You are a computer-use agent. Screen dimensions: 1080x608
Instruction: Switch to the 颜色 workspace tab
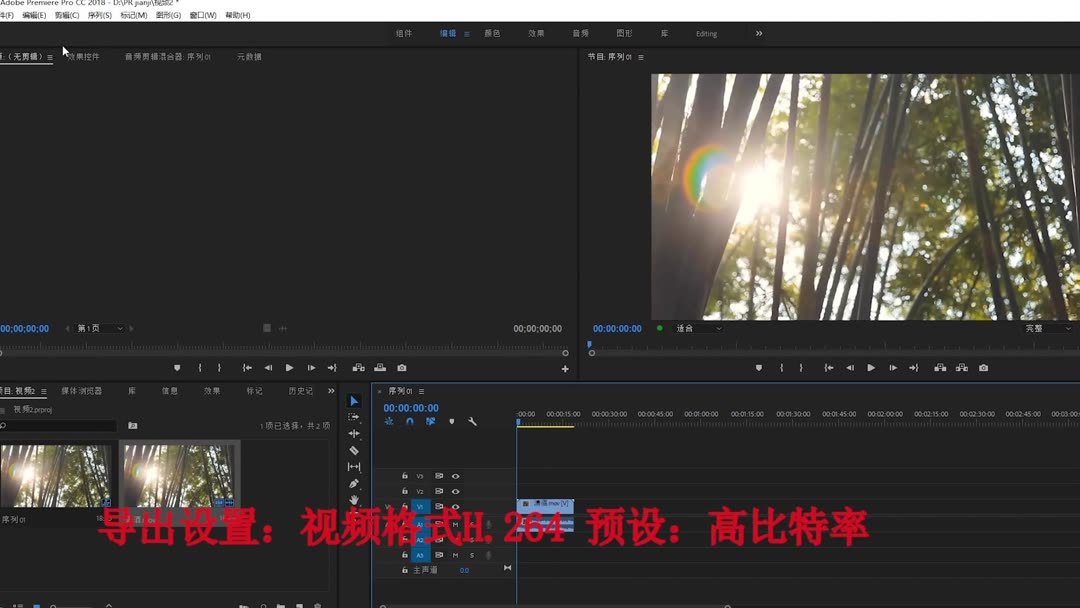[x=492, y=33]
